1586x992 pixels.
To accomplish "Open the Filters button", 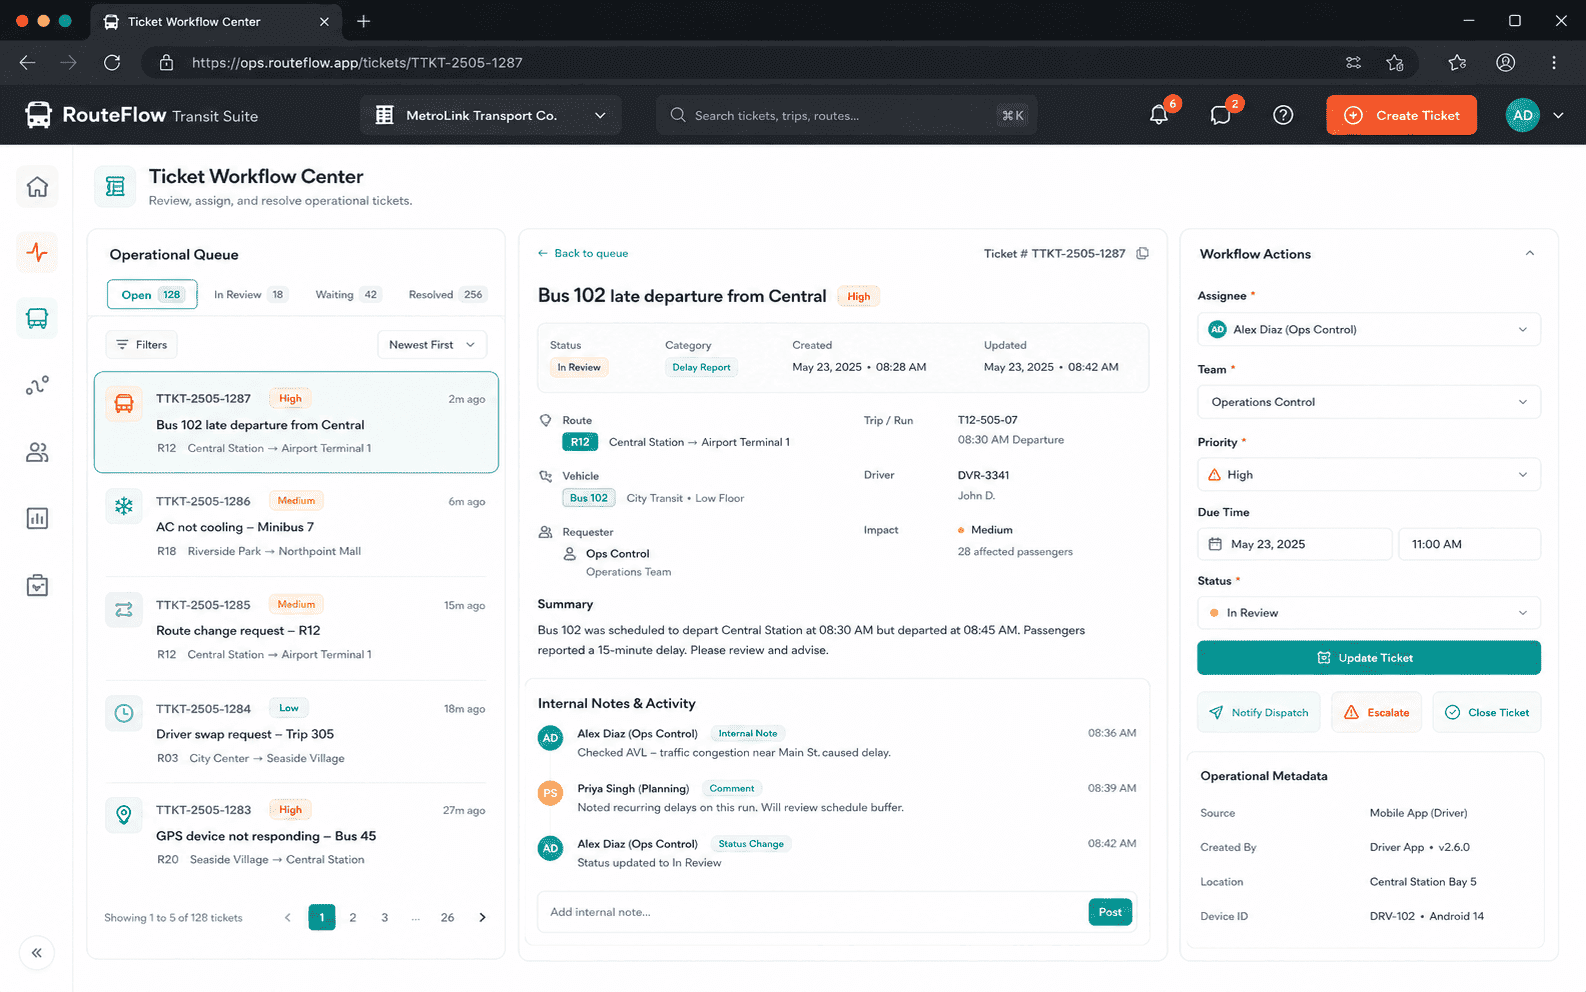I will (x=141, y=344).
